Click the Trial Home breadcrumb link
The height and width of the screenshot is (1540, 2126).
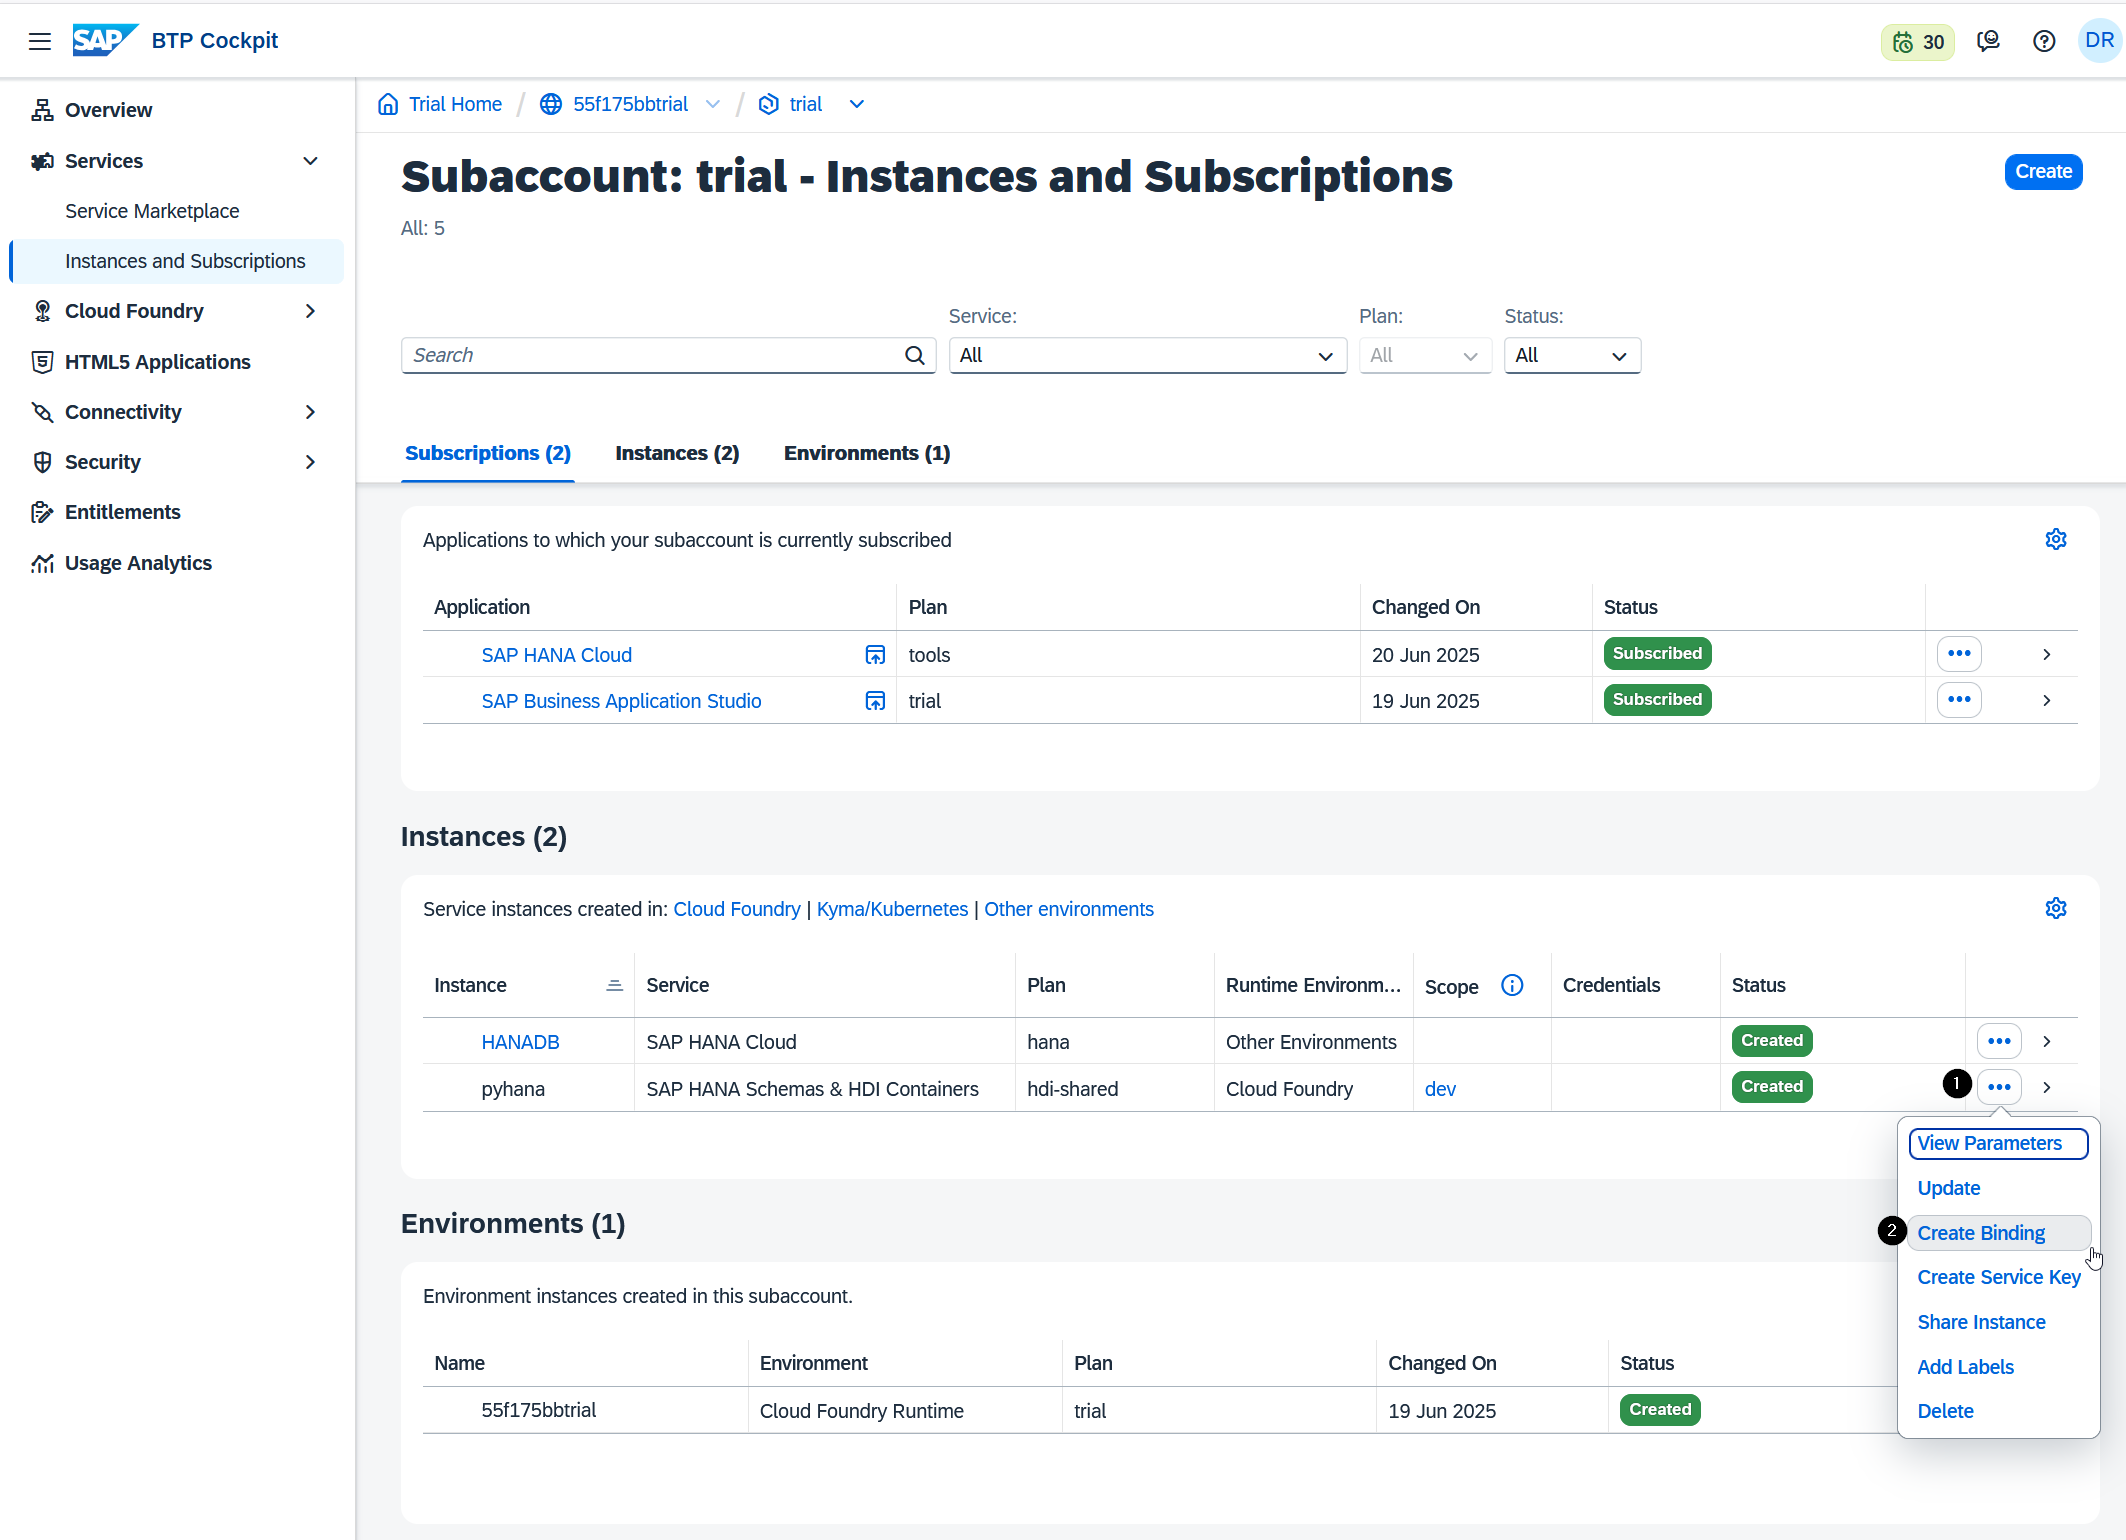coord(455,104)
